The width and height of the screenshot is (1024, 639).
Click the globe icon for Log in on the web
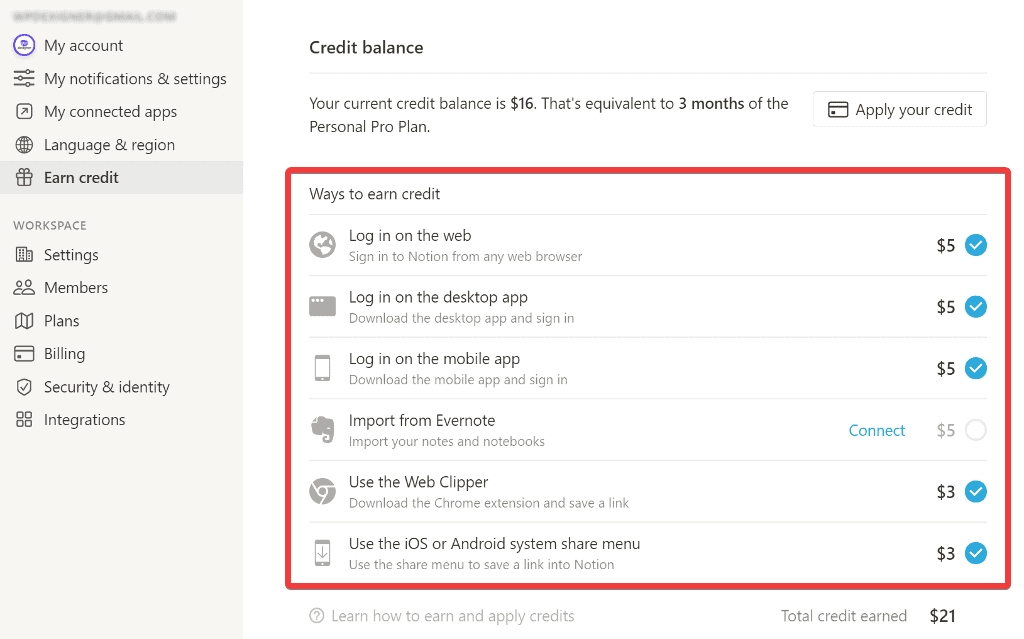click(x=322, y=245)
